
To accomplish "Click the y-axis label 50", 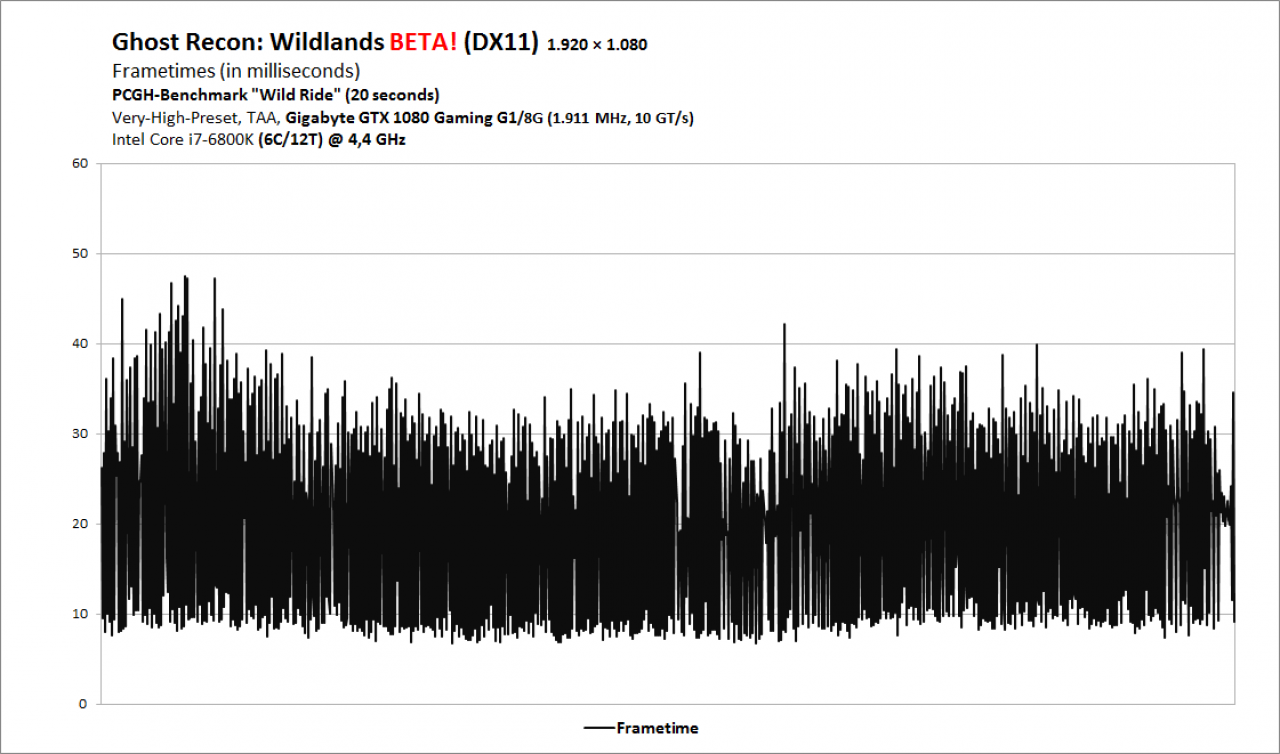I will (80, 253).
